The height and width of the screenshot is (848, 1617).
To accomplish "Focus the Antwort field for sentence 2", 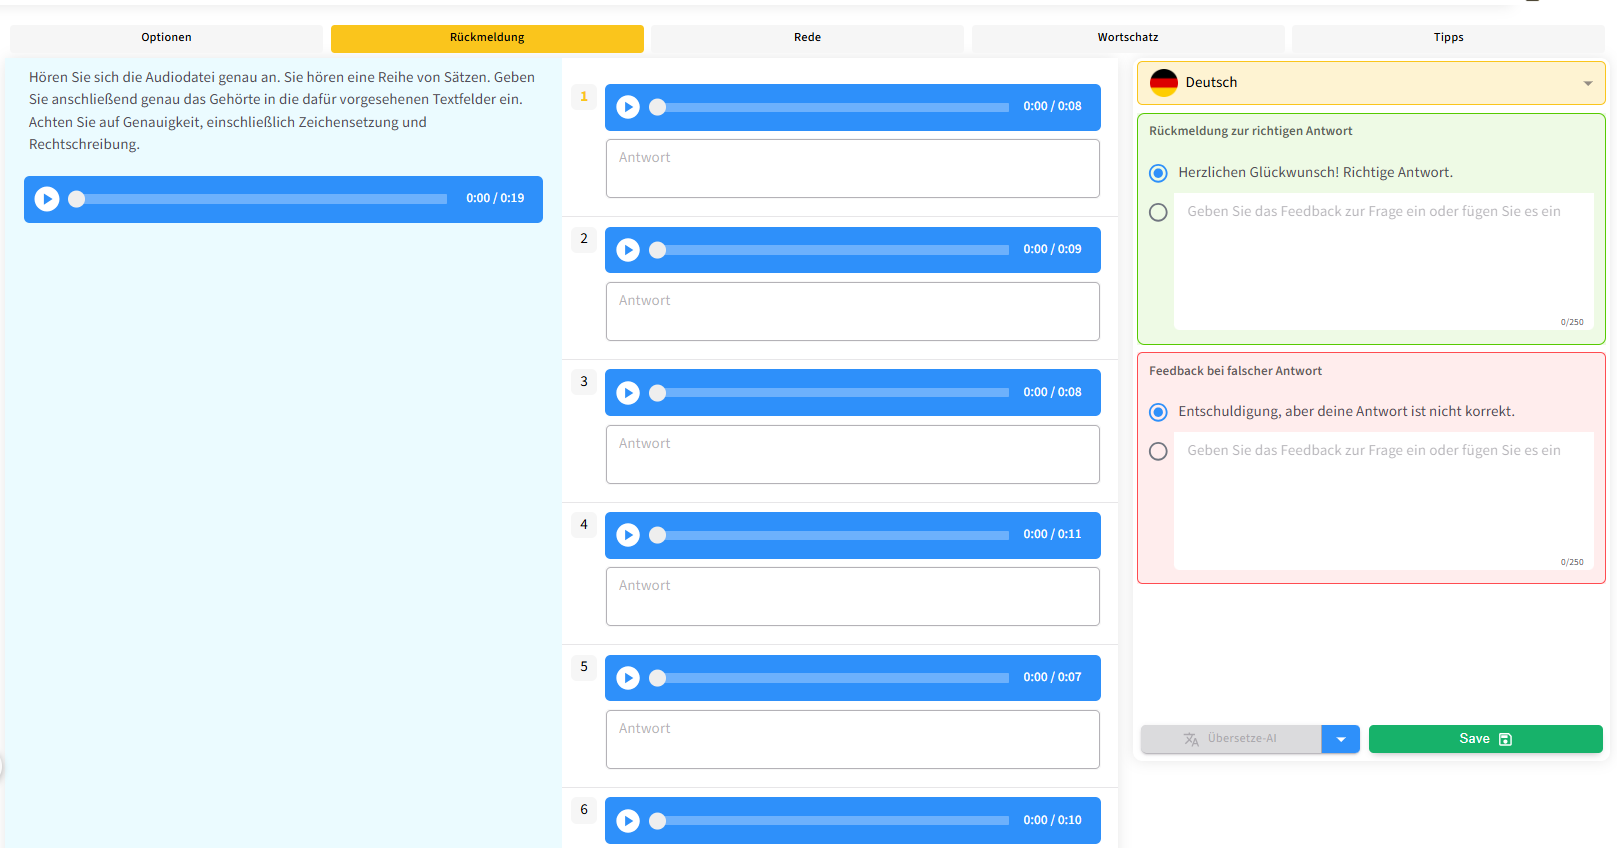I will pos(852,311).
